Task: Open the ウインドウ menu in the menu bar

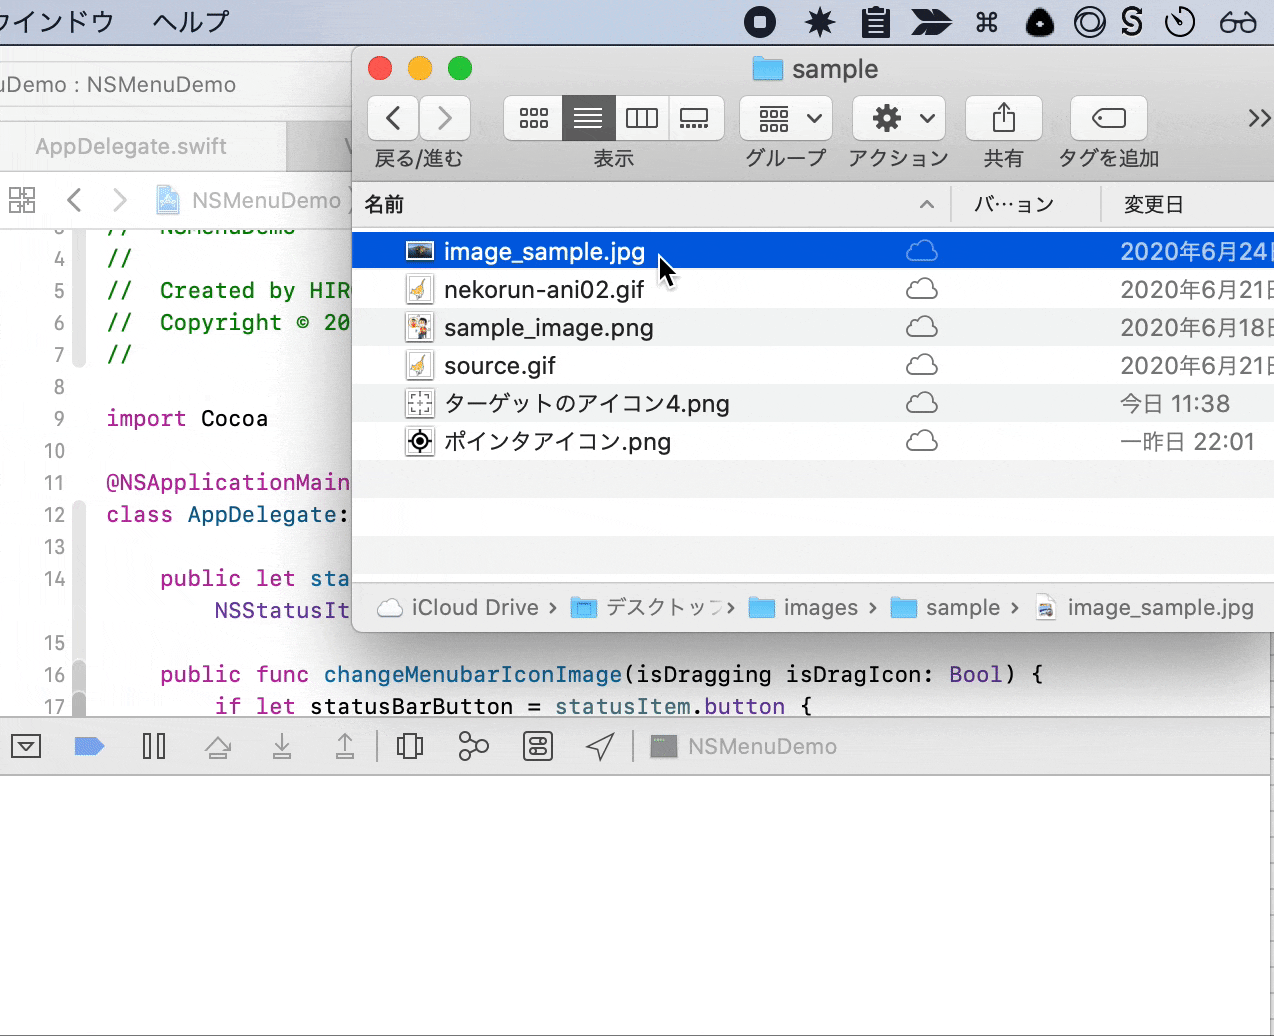Action: click(x=57, y=21)
